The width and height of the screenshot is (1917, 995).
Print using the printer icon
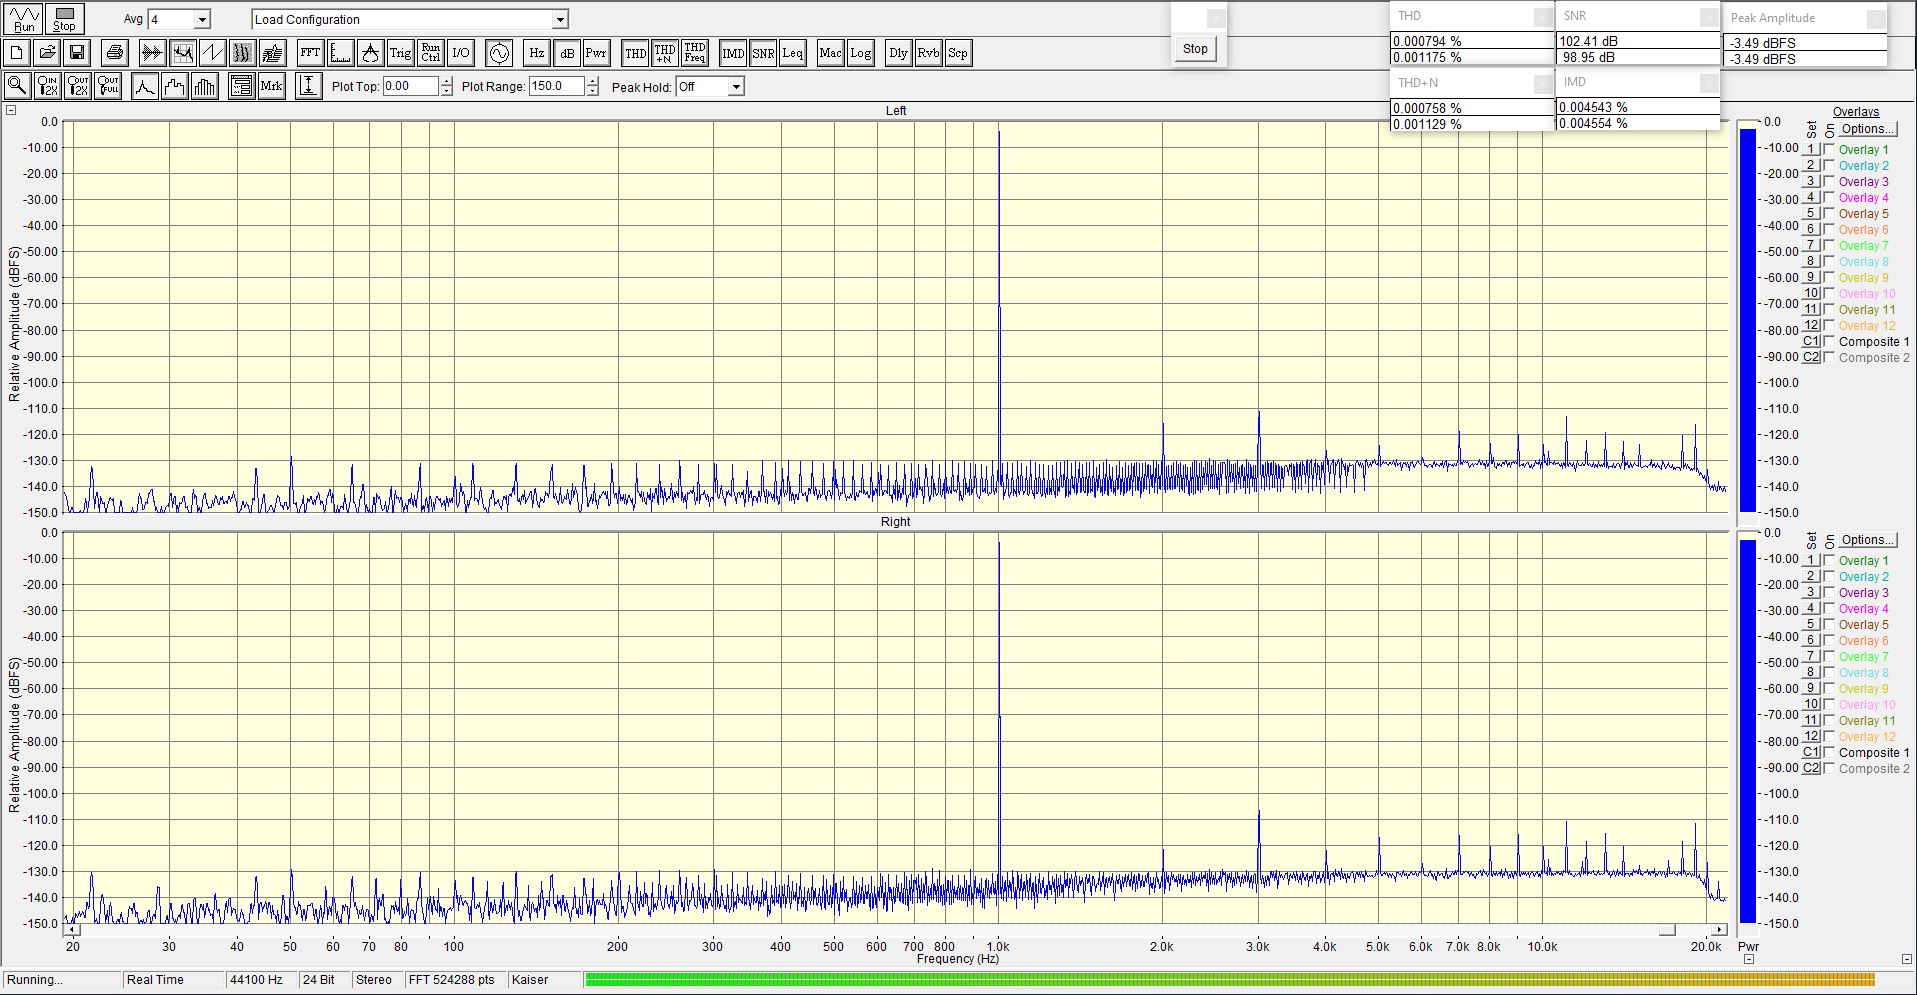[x=115, y=53]
